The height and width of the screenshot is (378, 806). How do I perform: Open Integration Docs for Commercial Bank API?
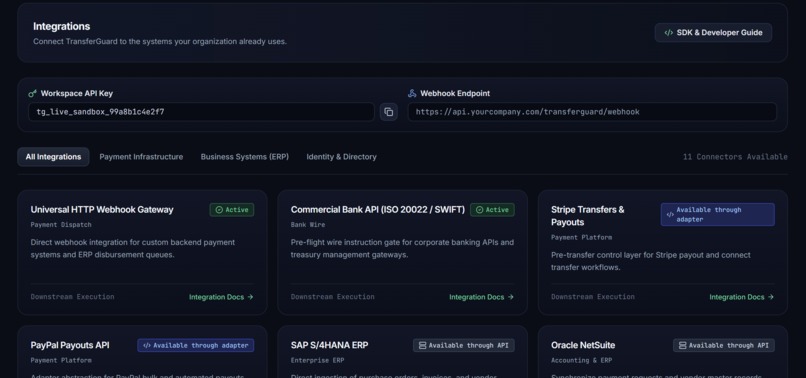(x=481, y=297)
